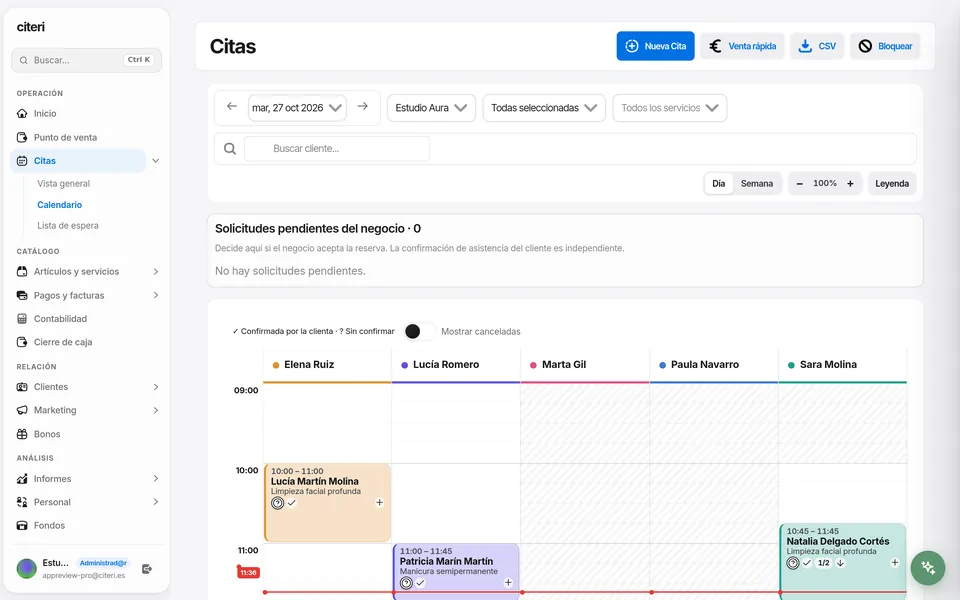Click the plus icon on Natalia Delgado Cortés appointment
The image size is (960, 600).
click(x=894, y=563)
